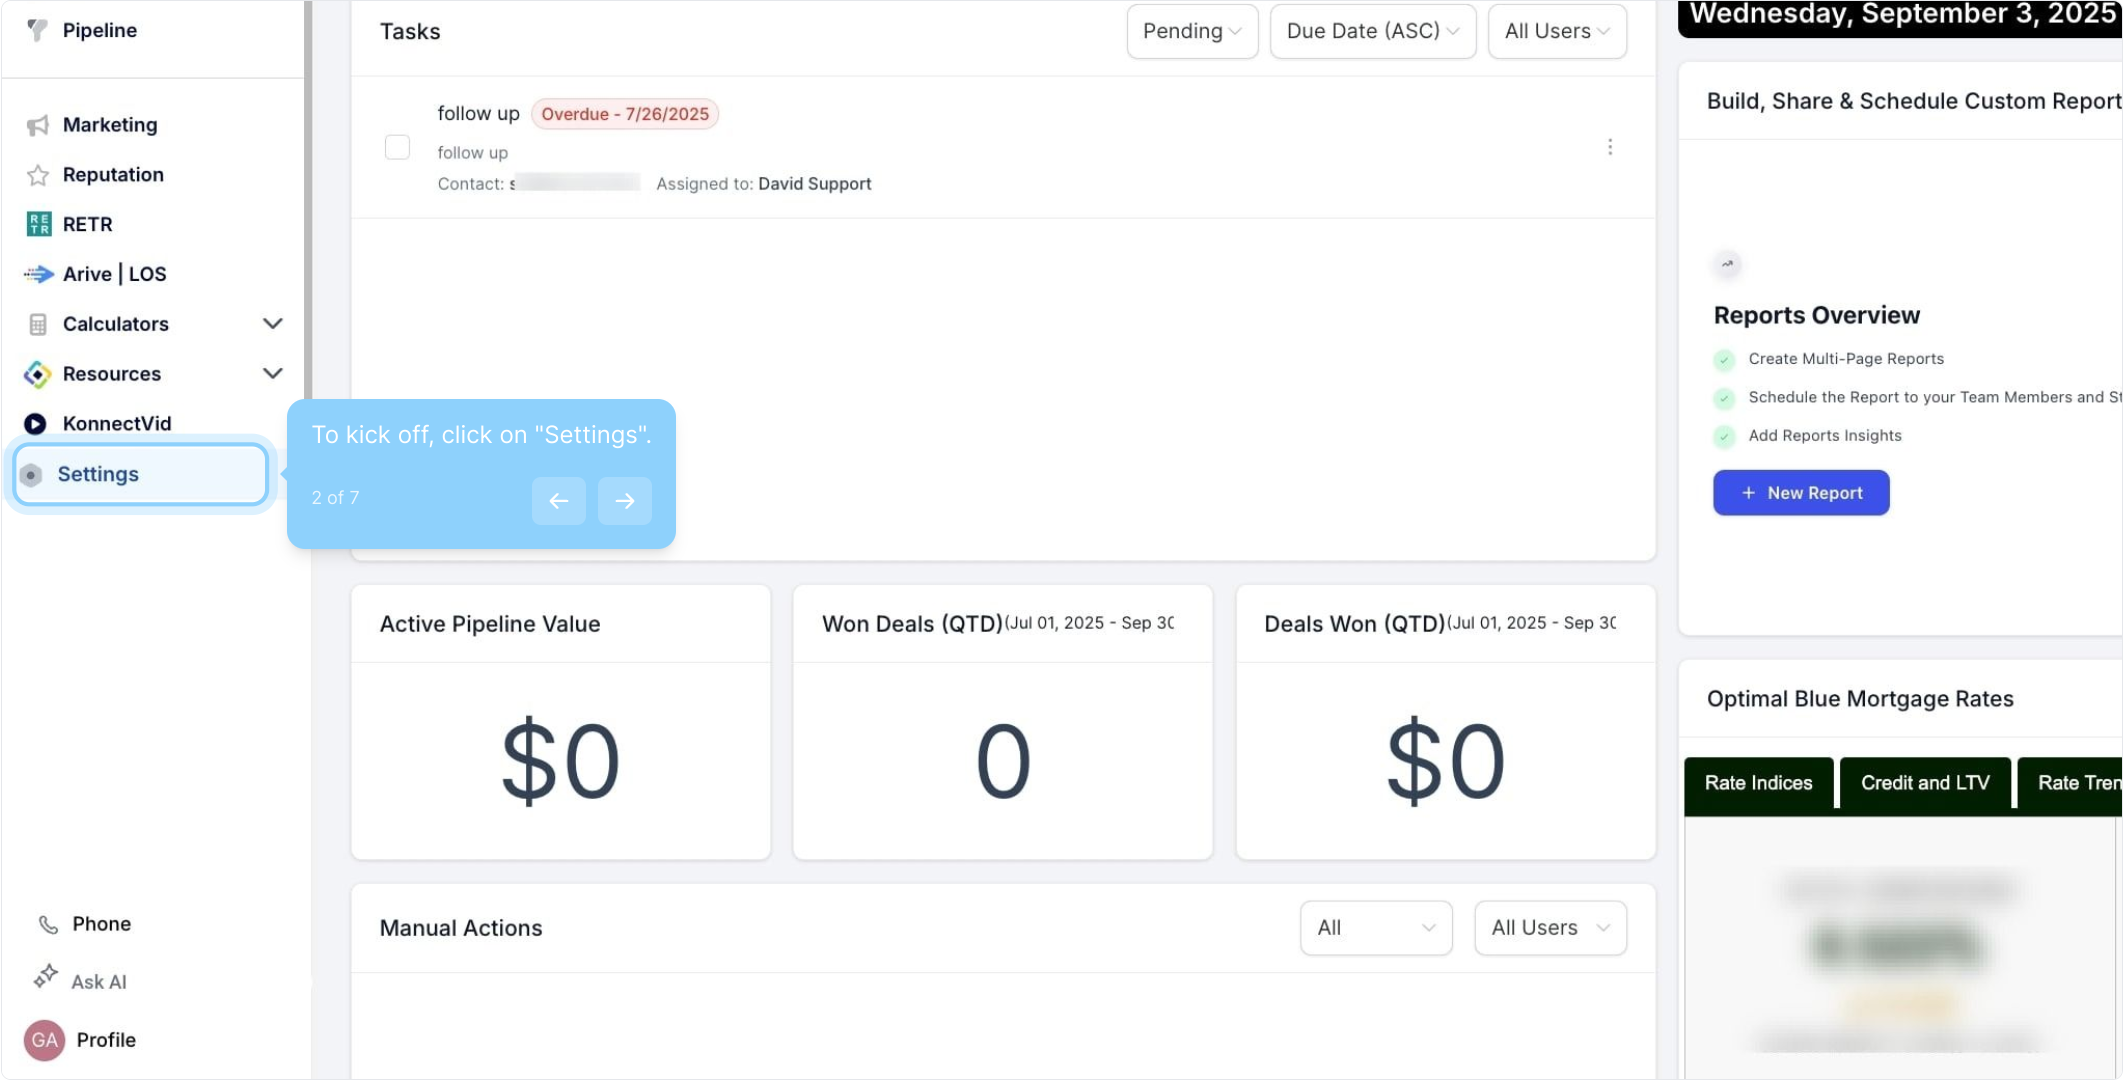Viewport: 2124px width, 1080px height.
Task: Open the RETR sidebar icon
Action: [38, 224]
